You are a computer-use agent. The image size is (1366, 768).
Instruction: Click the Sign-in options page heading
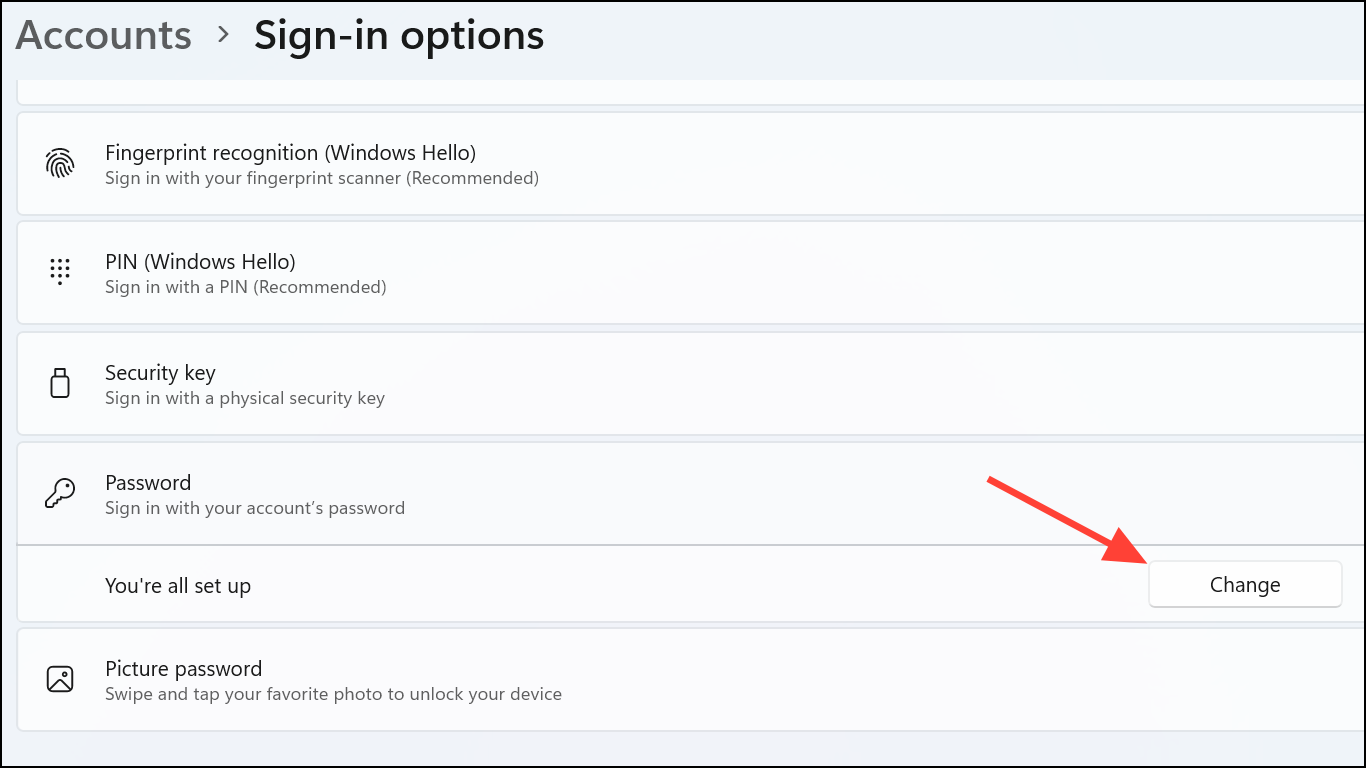(x=399, y=35)
